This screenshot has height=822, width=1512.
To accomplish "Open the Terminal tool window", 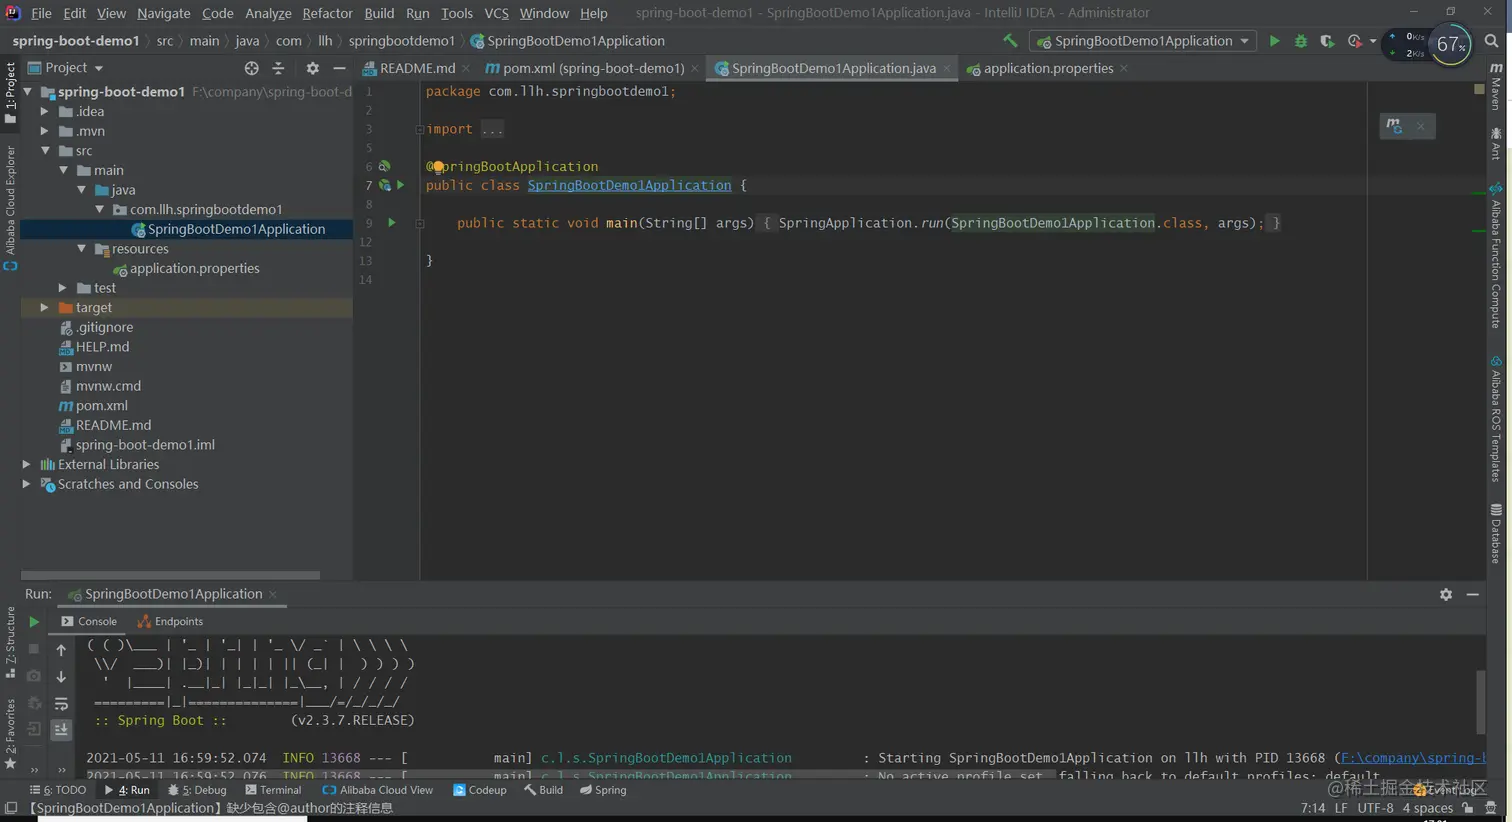I will pos(273,790).
